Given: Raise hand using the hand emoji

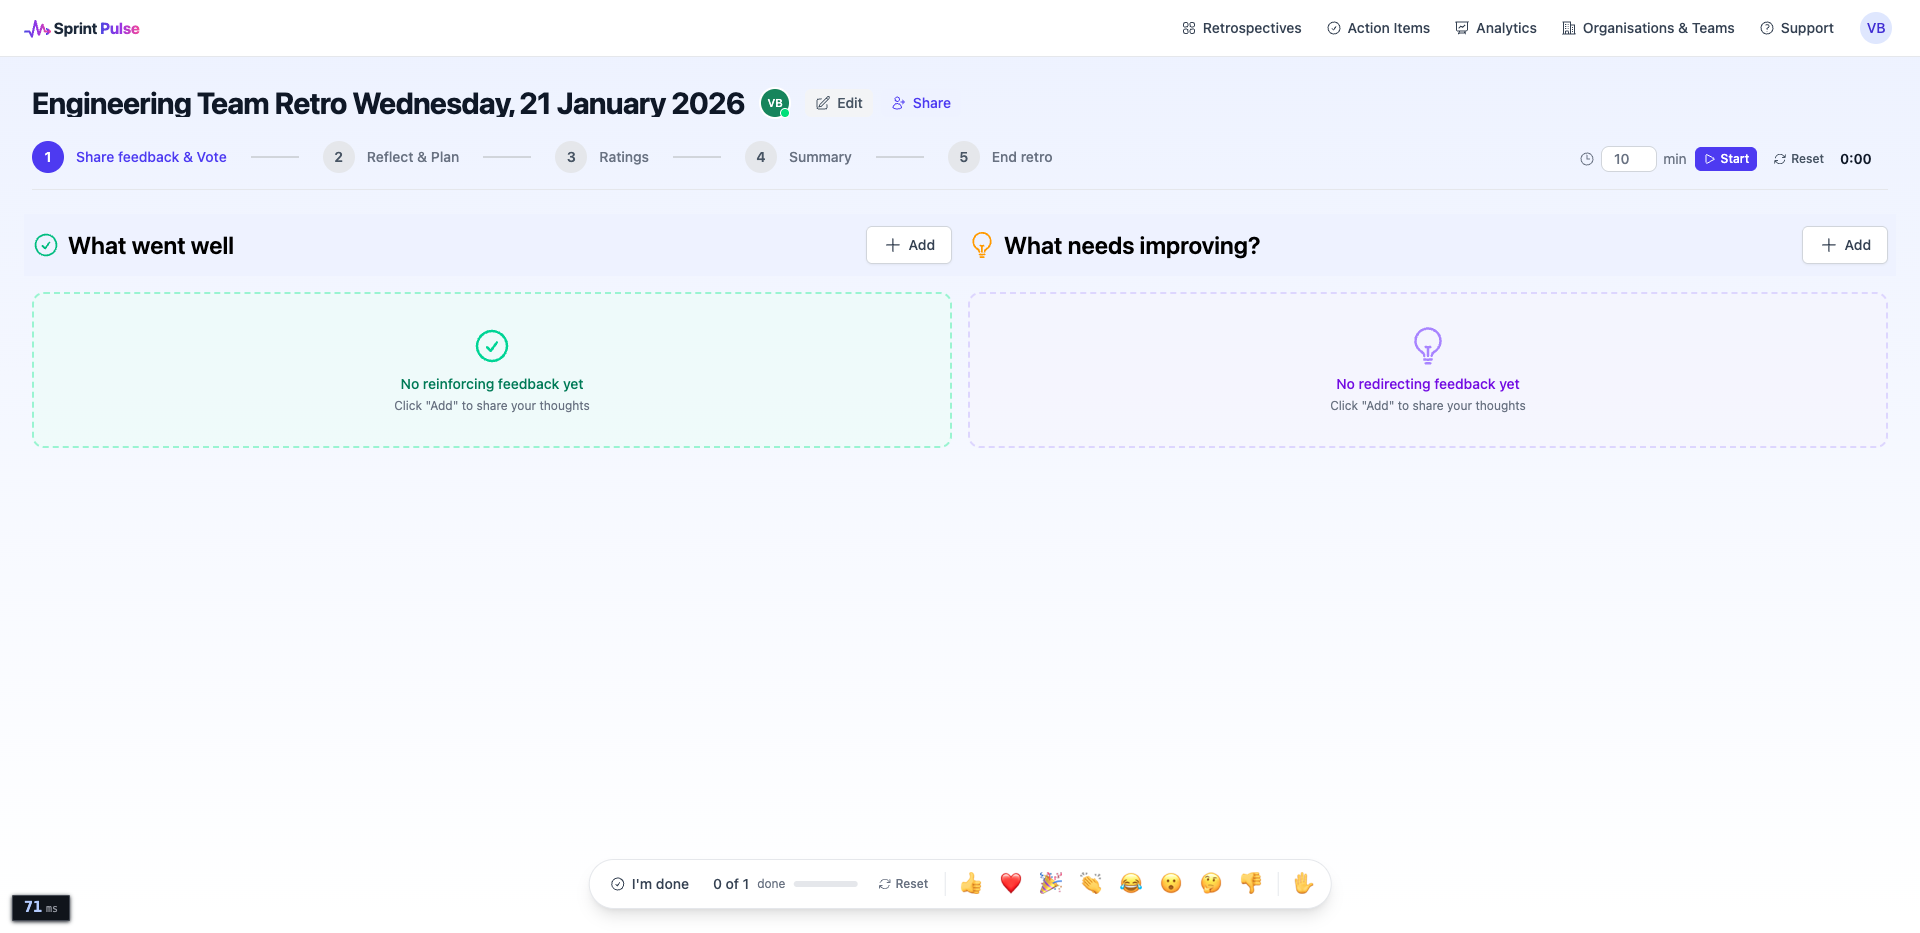Looking at the screenshot, I should point(1302,883).
